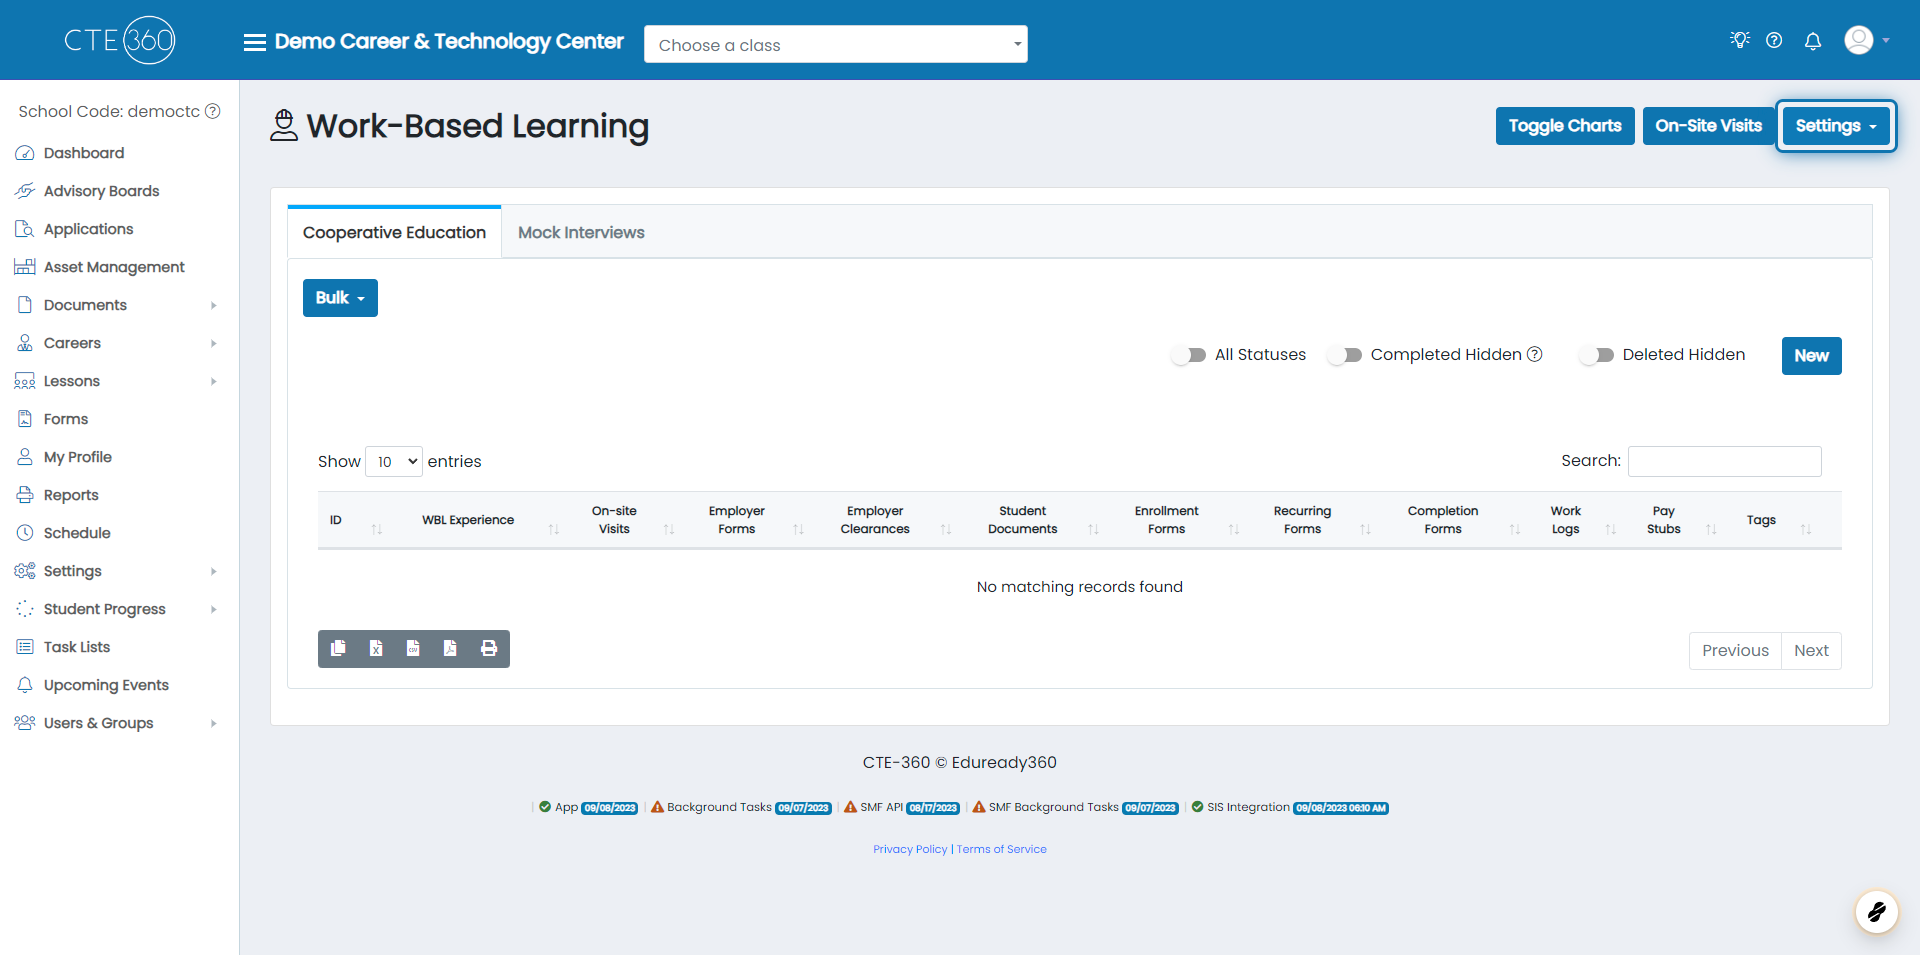Export table to CSV icon
1920x955 pixels.
(x=413, y=648)
